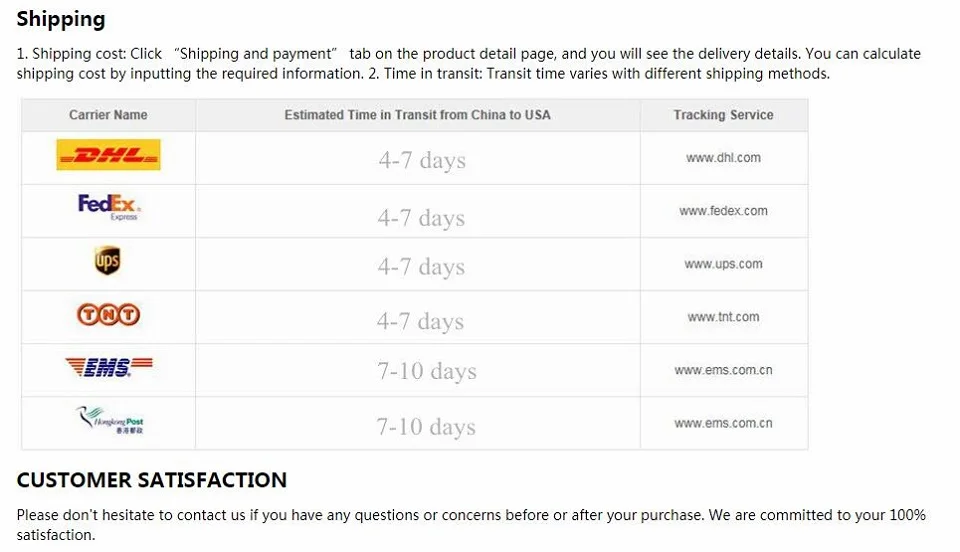Visit the www.ups.com tracking site
The height and width of the screenshot is (552, 960).
pyautogui.click(x=723, y=264)
